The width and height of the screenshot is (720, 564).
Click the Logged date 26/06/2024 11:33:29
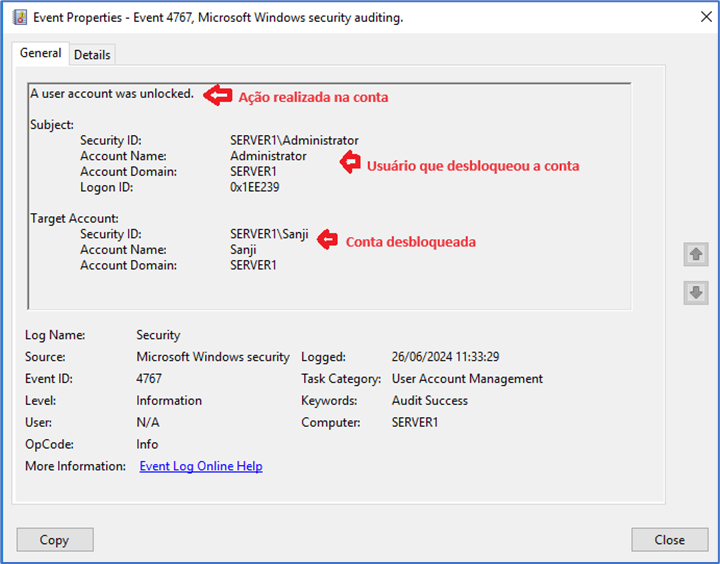click(445, 357)
